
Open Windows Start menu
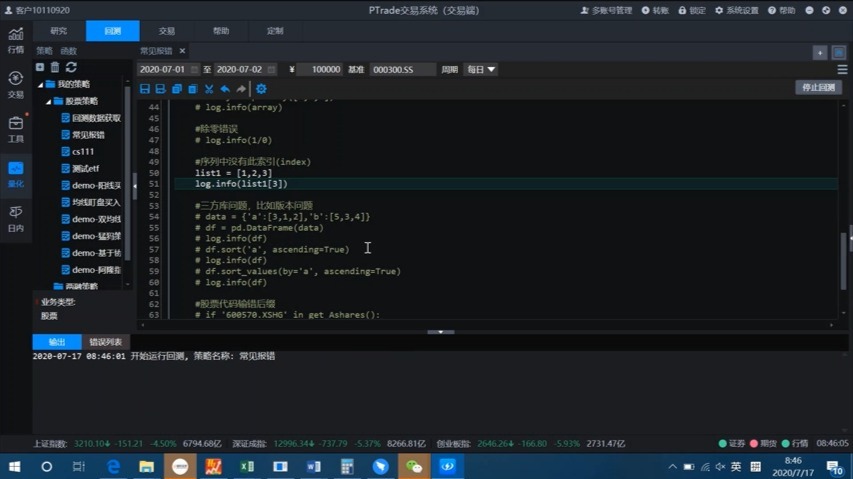point(15,466)
